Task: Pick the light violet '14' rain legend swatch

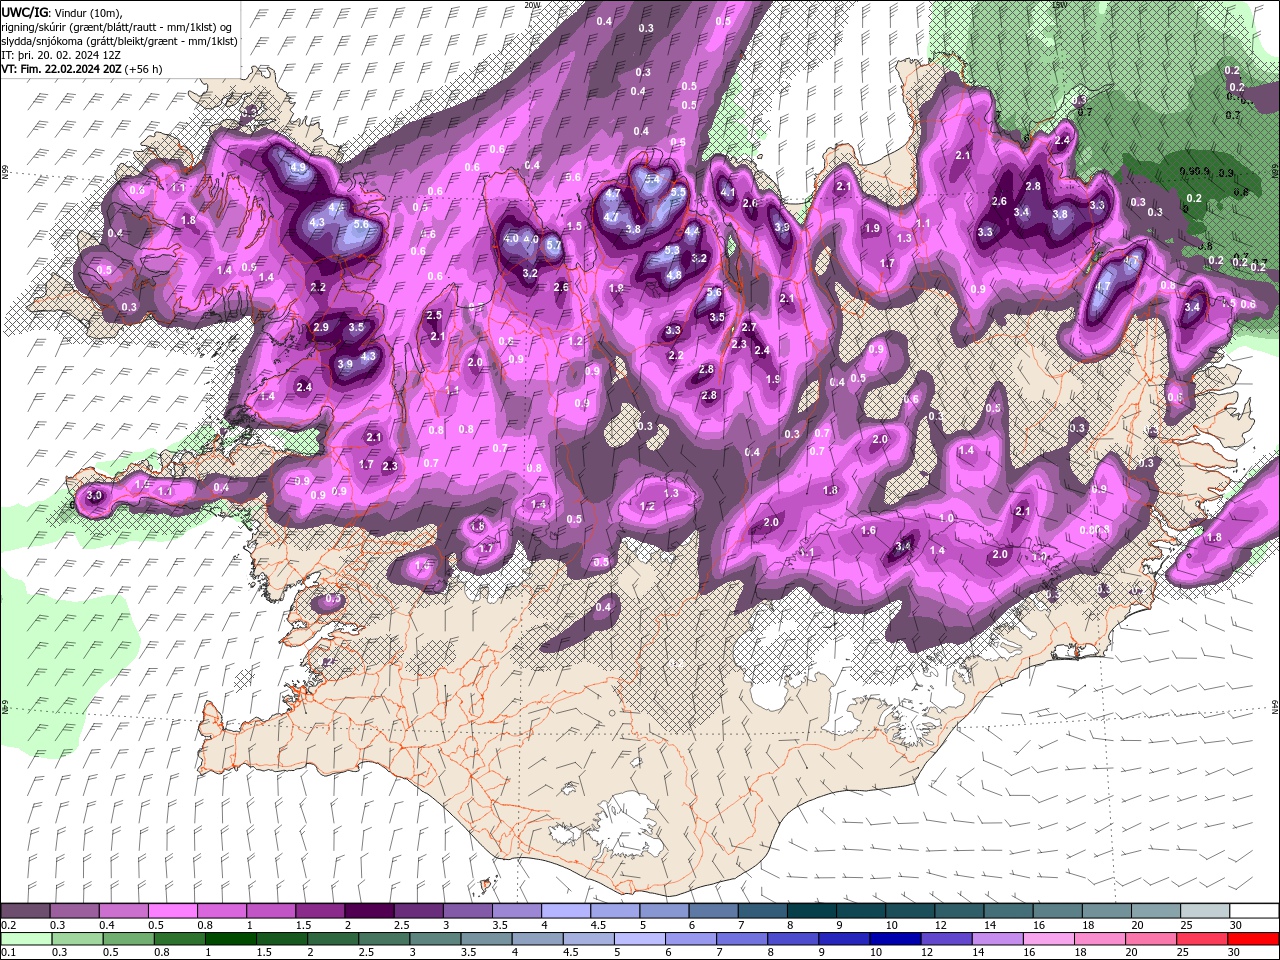Action: click(997, 939)
